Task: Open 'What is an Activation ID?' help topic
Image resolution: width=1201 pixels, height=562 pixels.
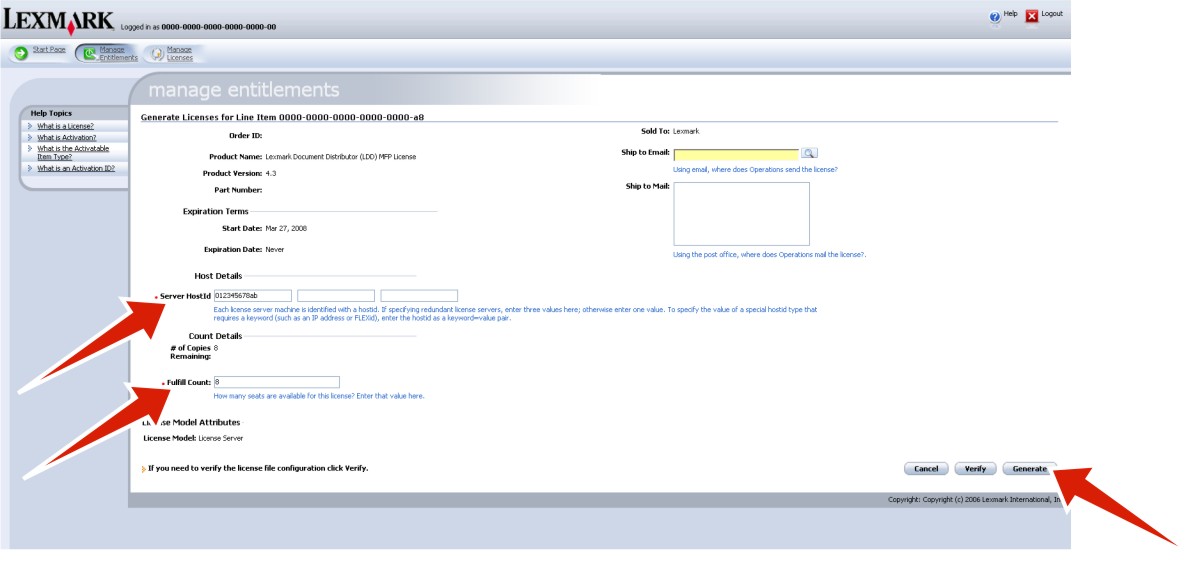Action: 76,168
